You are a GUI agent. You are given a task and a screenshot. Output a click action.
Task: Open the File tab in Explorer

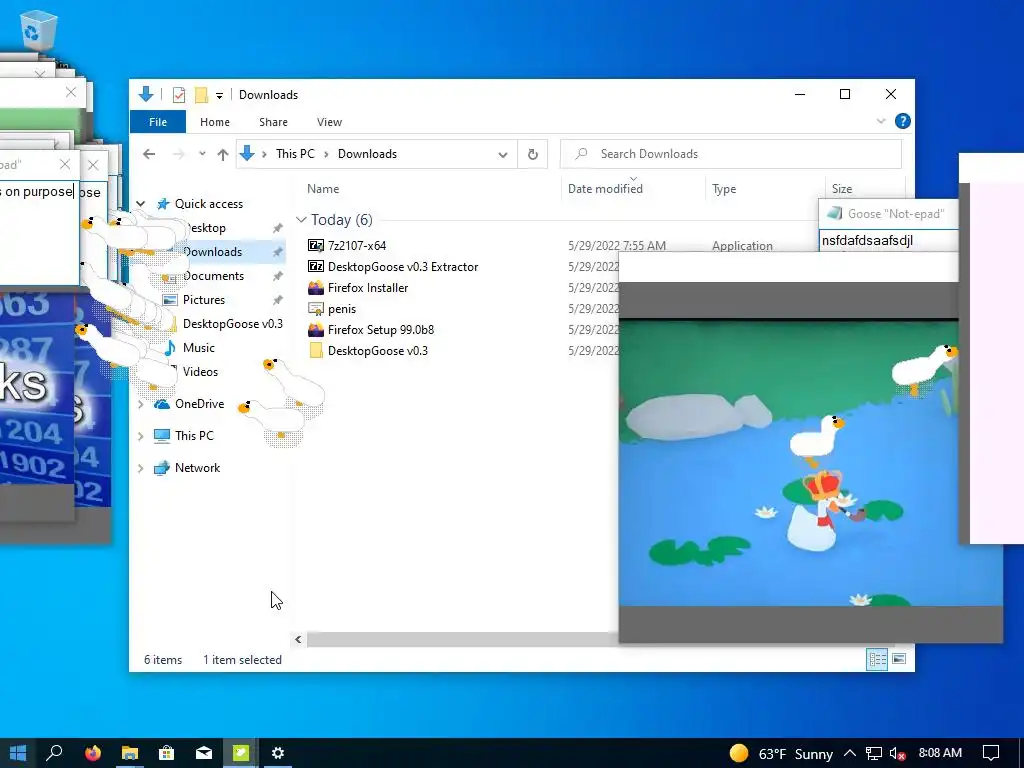pos(157,122)
